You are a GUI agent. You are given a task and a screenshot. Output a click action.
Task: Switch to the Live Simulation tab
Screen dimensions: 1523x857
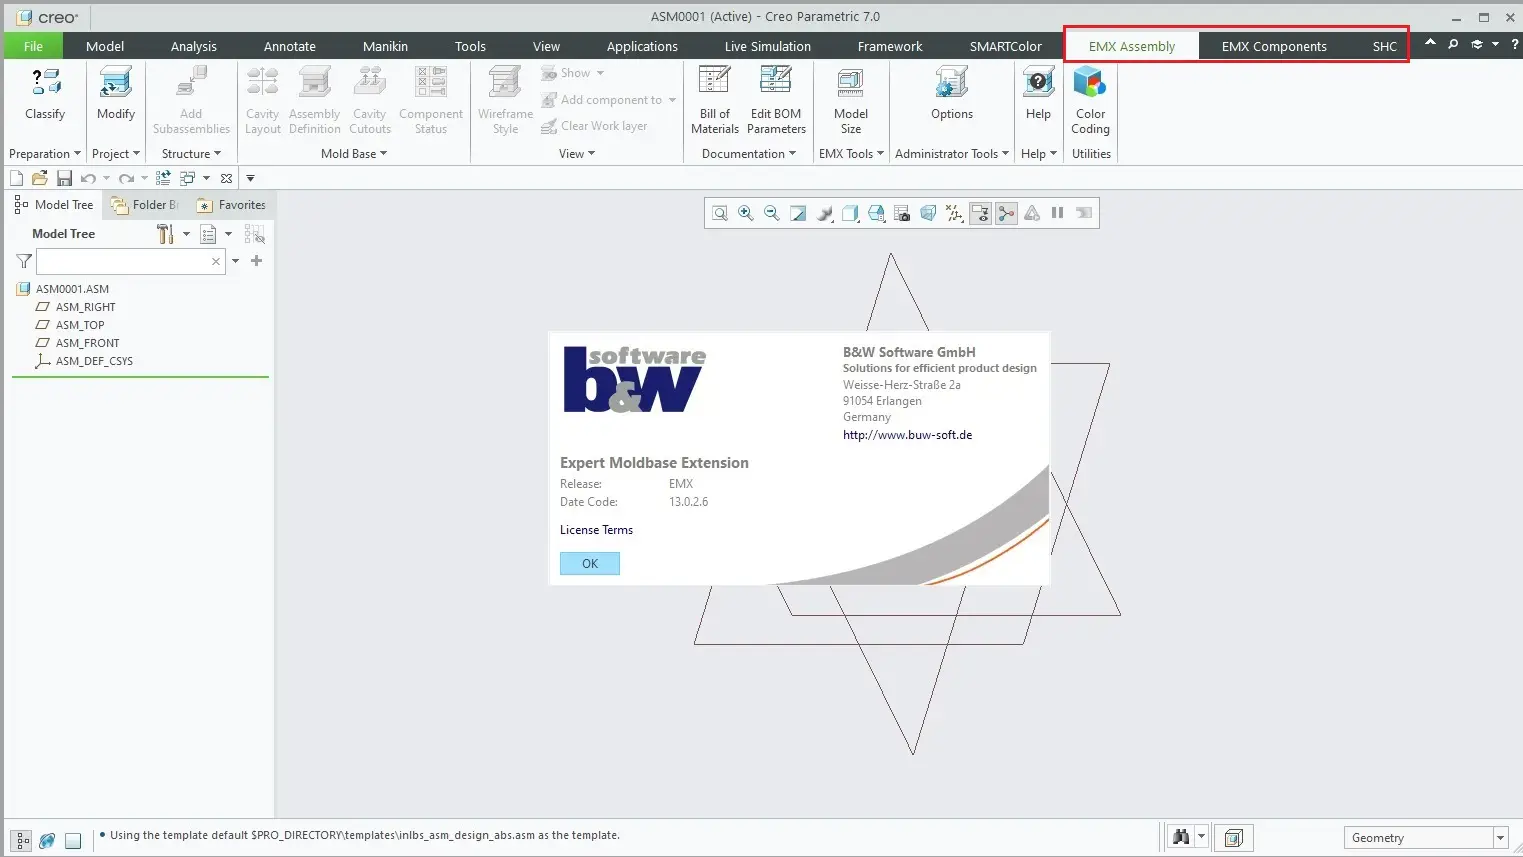768,46
